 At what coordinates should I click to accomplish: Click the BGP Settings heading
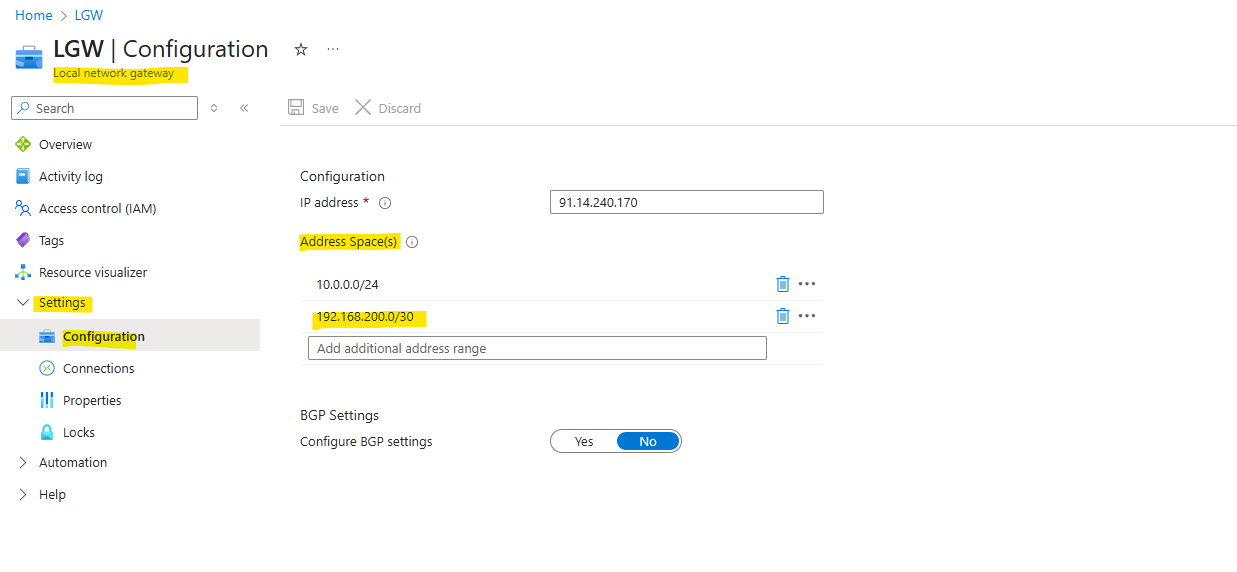[340, 415]
